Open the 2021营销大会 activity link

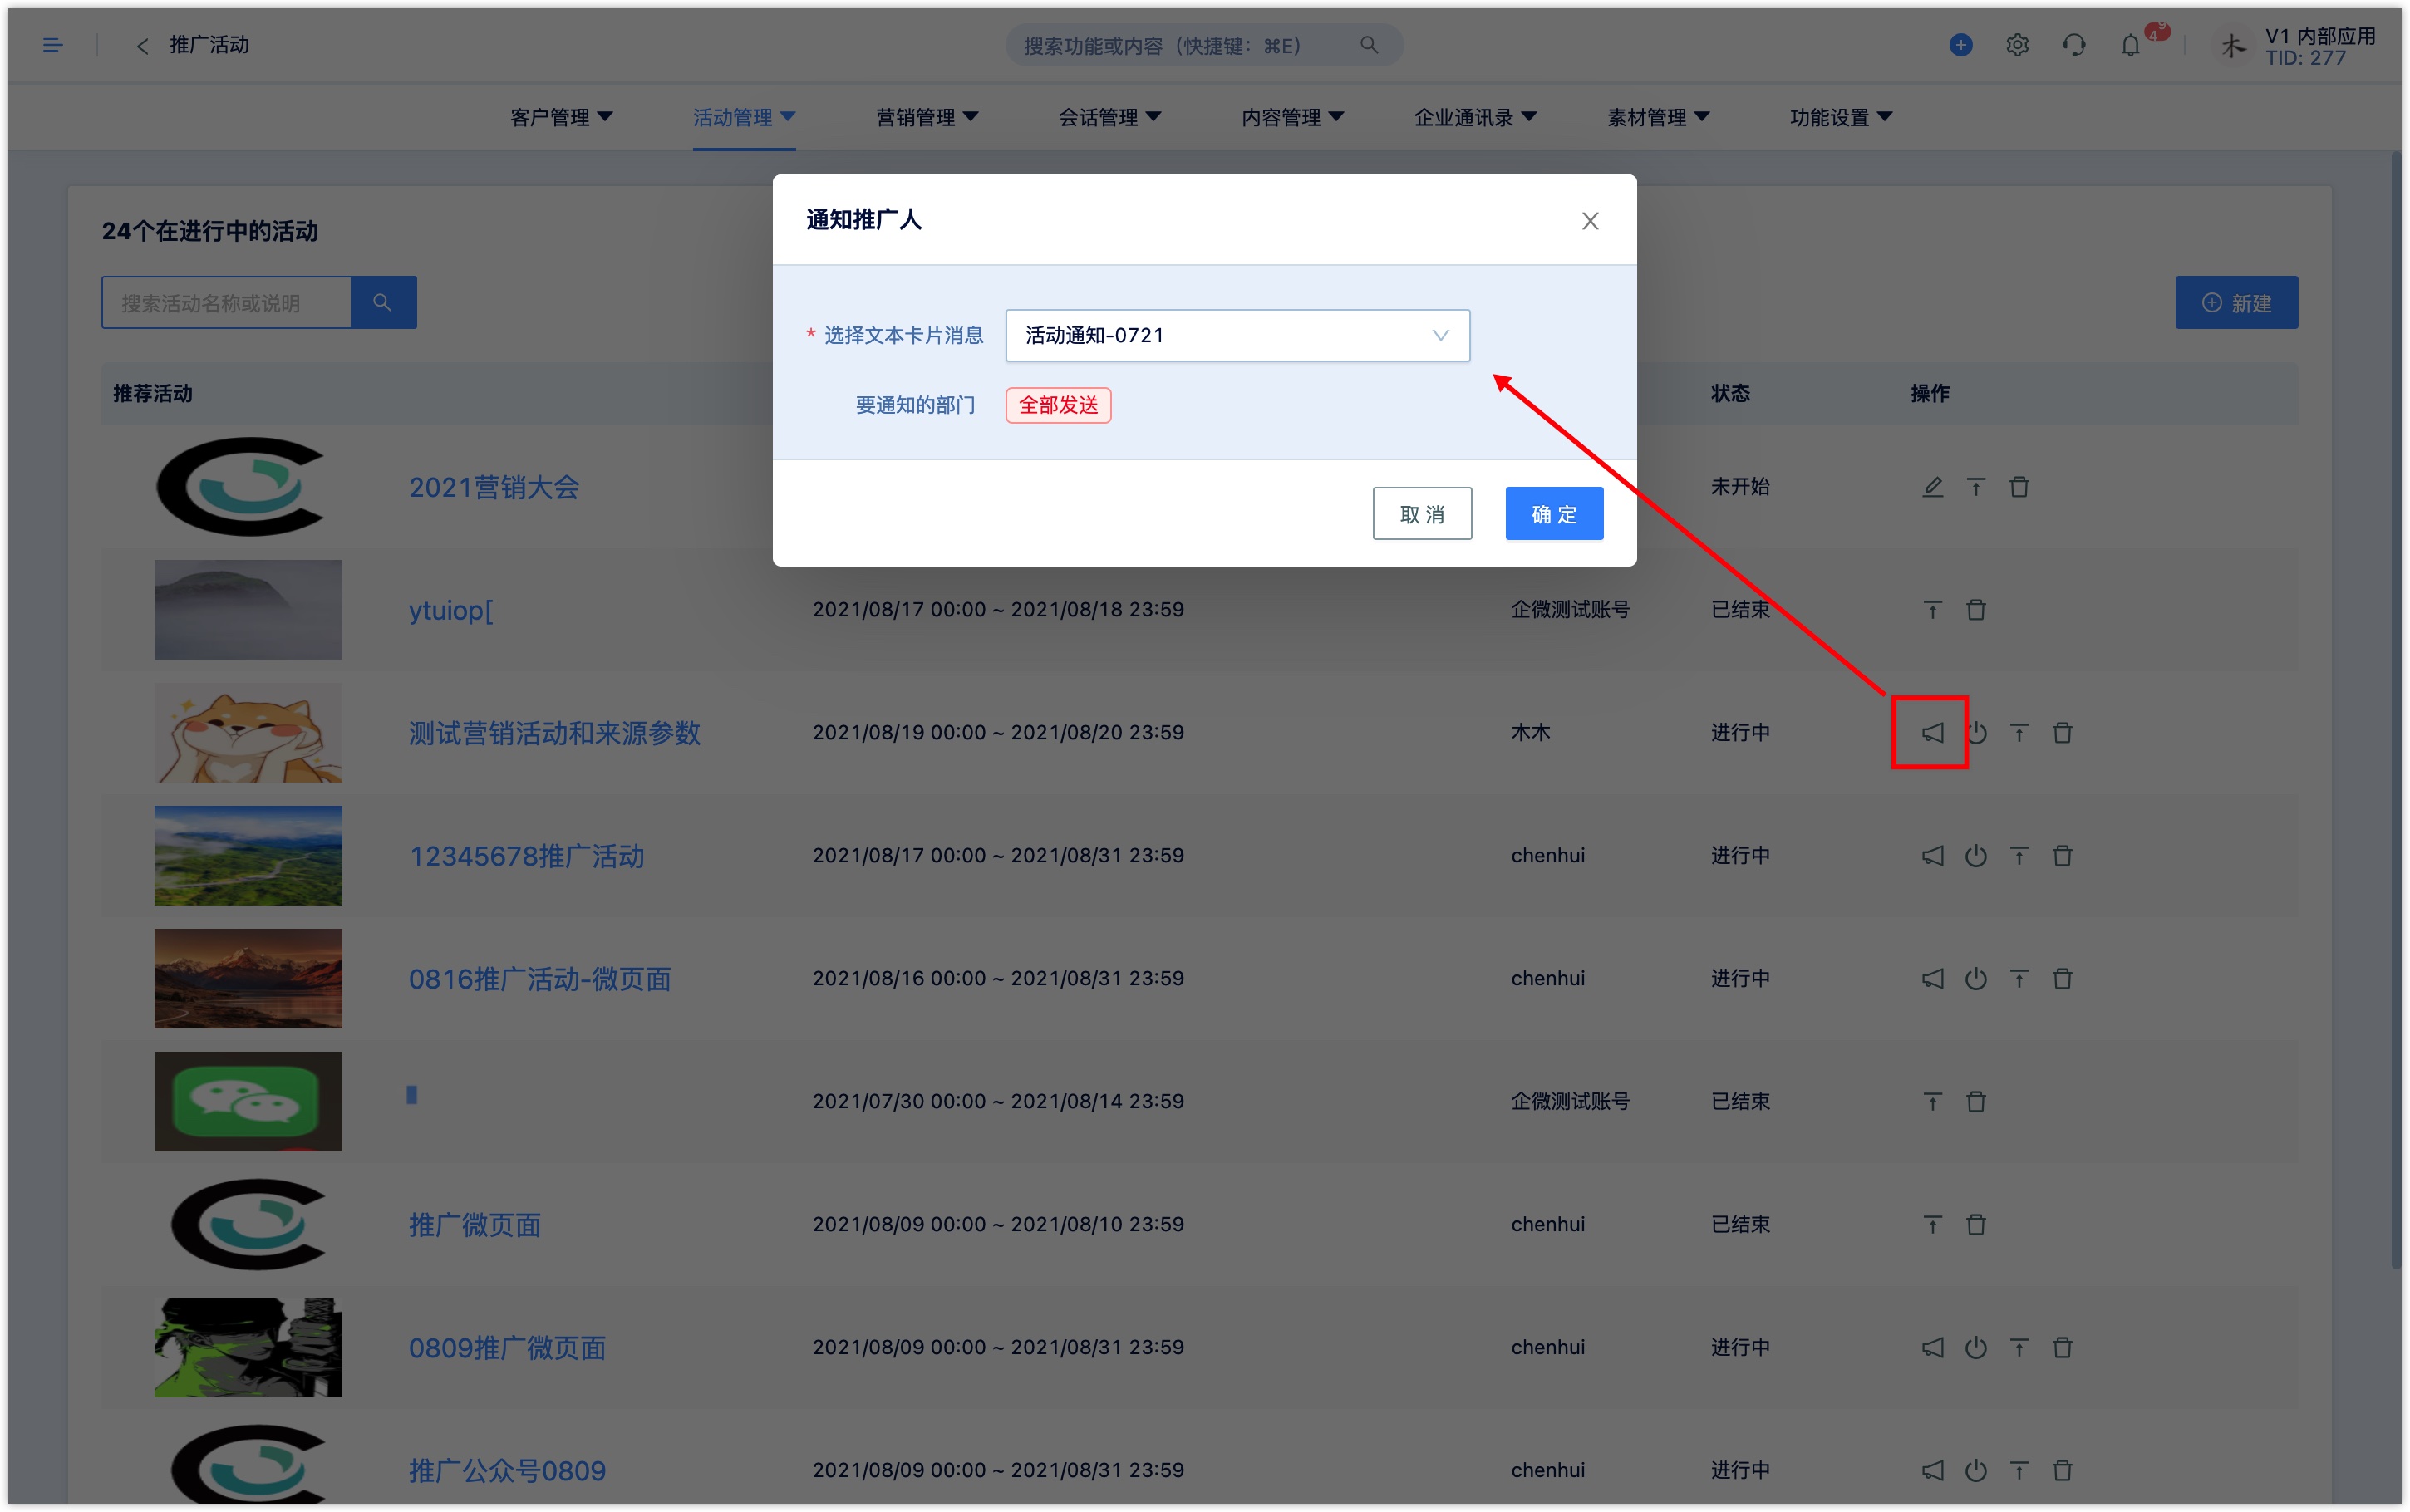(x=494, y=487)
